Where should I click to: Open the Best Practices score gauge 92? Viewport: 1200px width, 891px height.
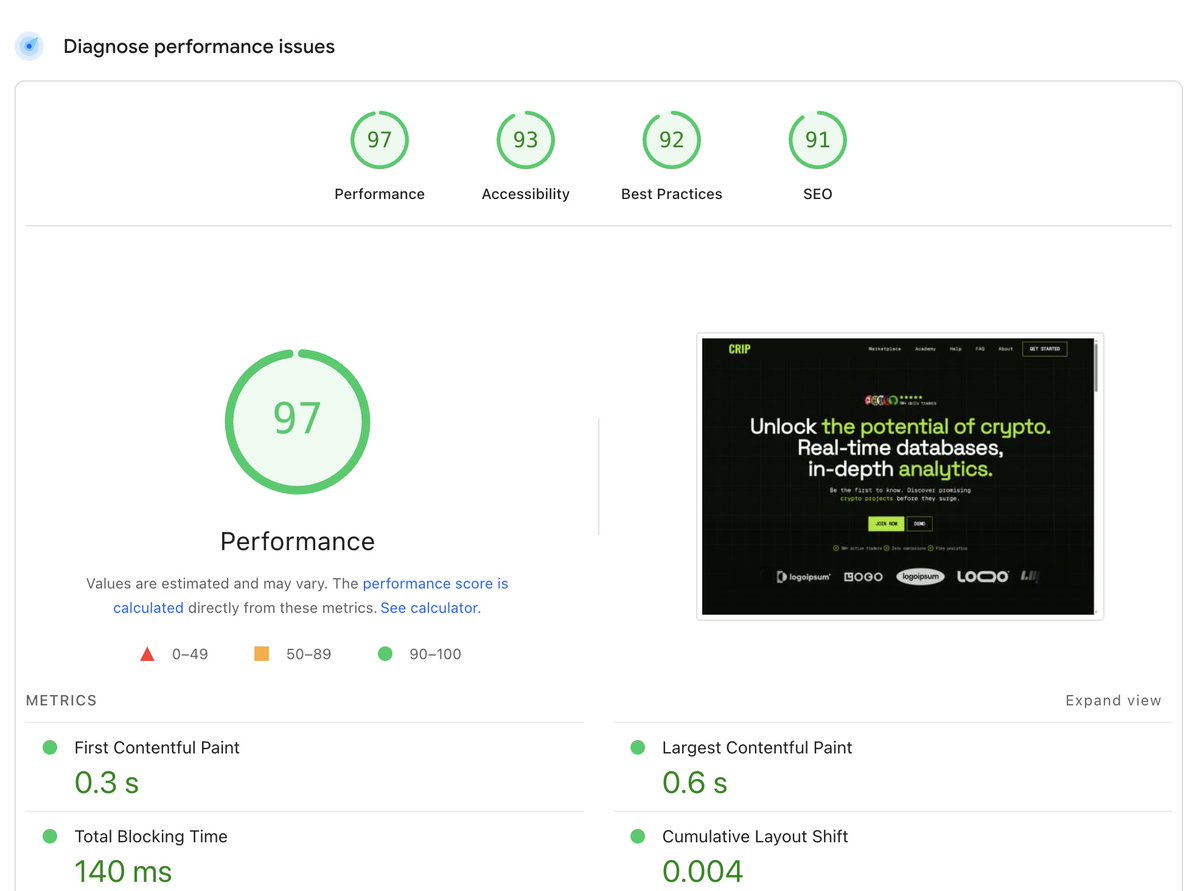click(x=671, y=140)
